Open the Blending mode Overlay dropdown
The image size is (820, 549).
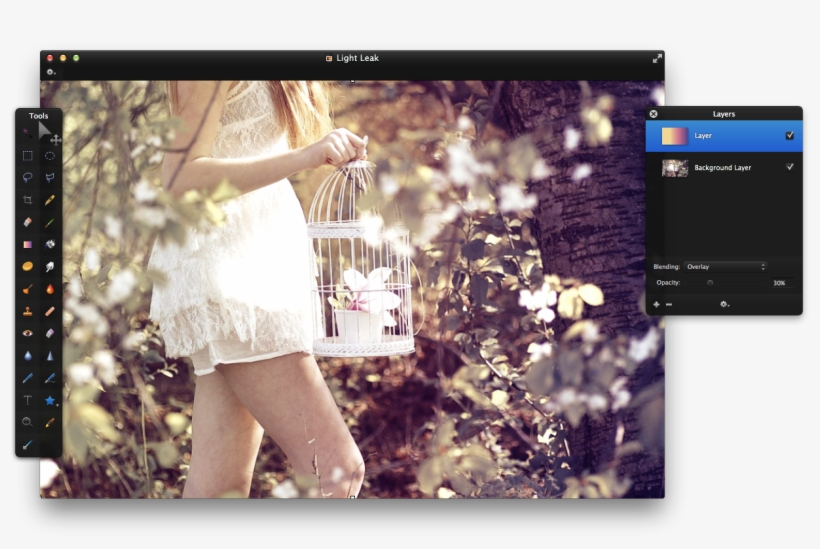(726, 267)
